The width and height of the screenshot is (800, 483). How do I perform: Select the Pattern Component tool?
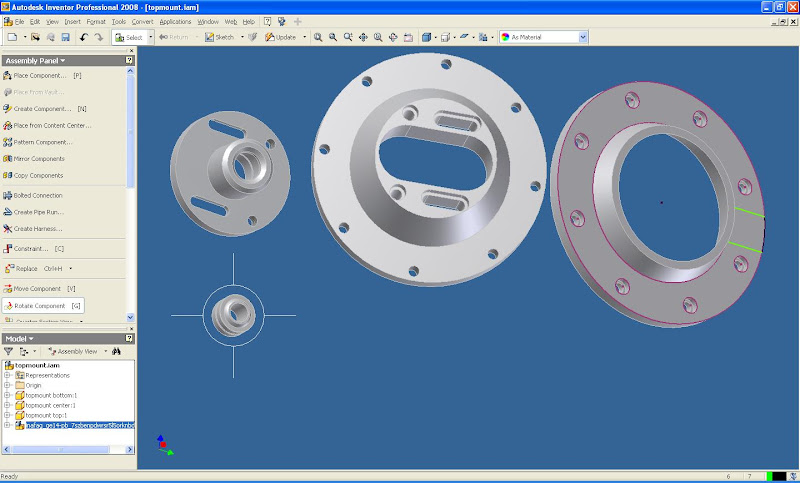click(x=40, y=142)
